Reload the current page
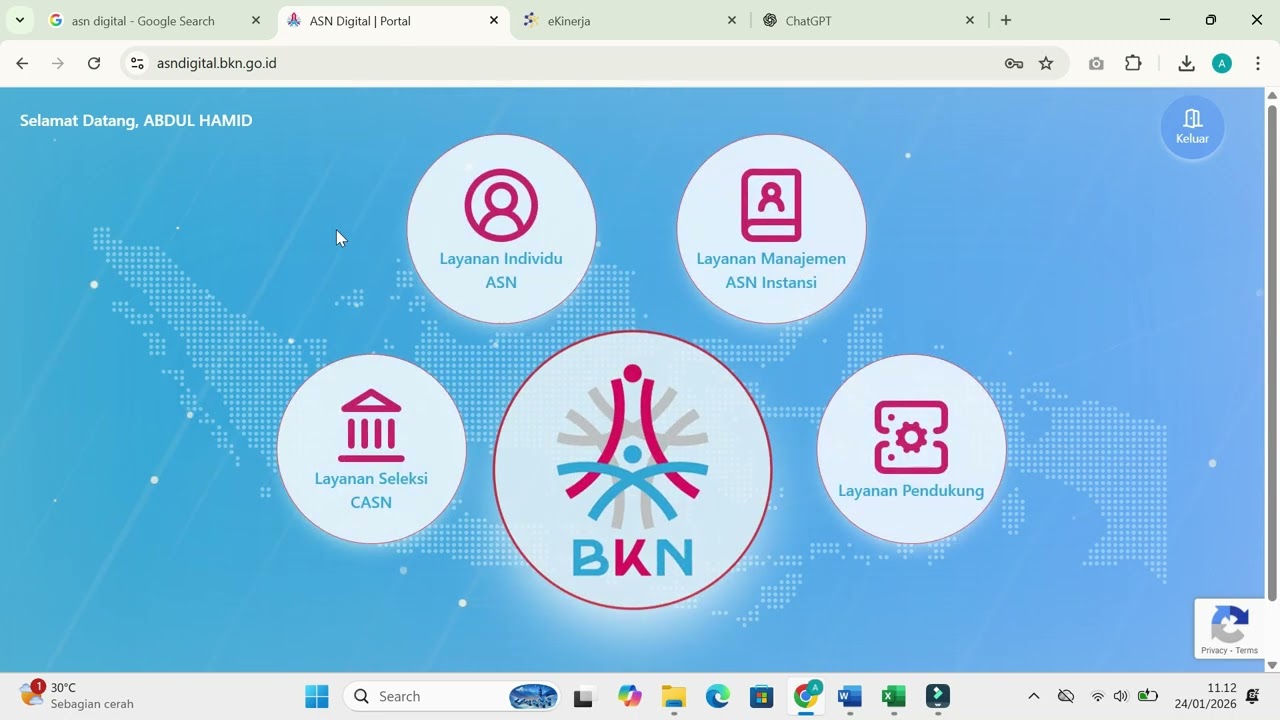The image size is (1280, 720). 94,63
